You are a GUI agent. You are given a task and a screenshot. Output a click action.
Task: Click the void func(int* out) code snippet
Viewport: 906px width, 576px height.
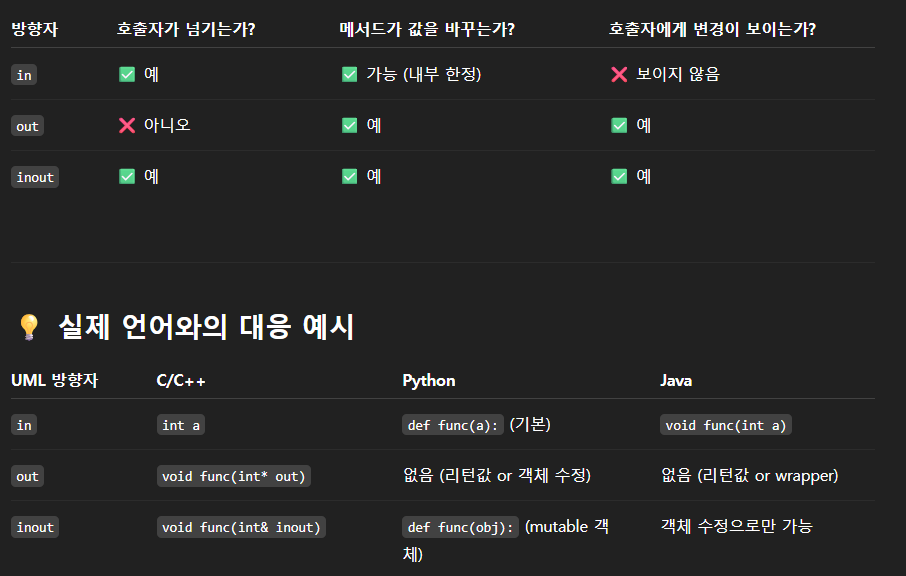tap(233, 476)
